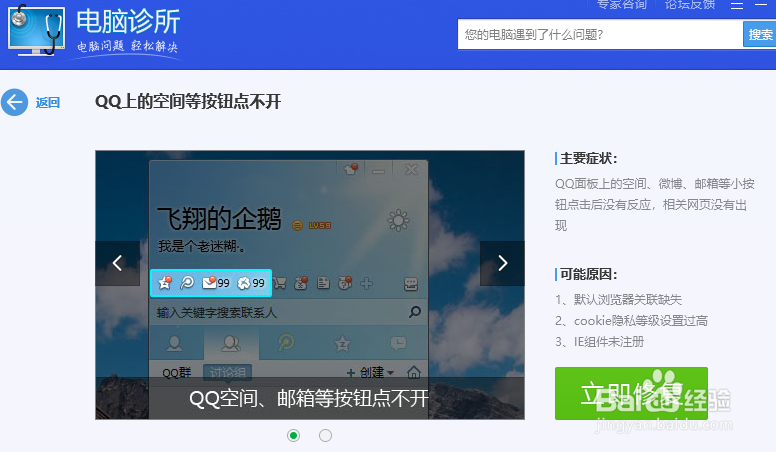Click the Q-circle tab icon in QQ panel
This screenshot has width=776, height=452.
[286, 343]
